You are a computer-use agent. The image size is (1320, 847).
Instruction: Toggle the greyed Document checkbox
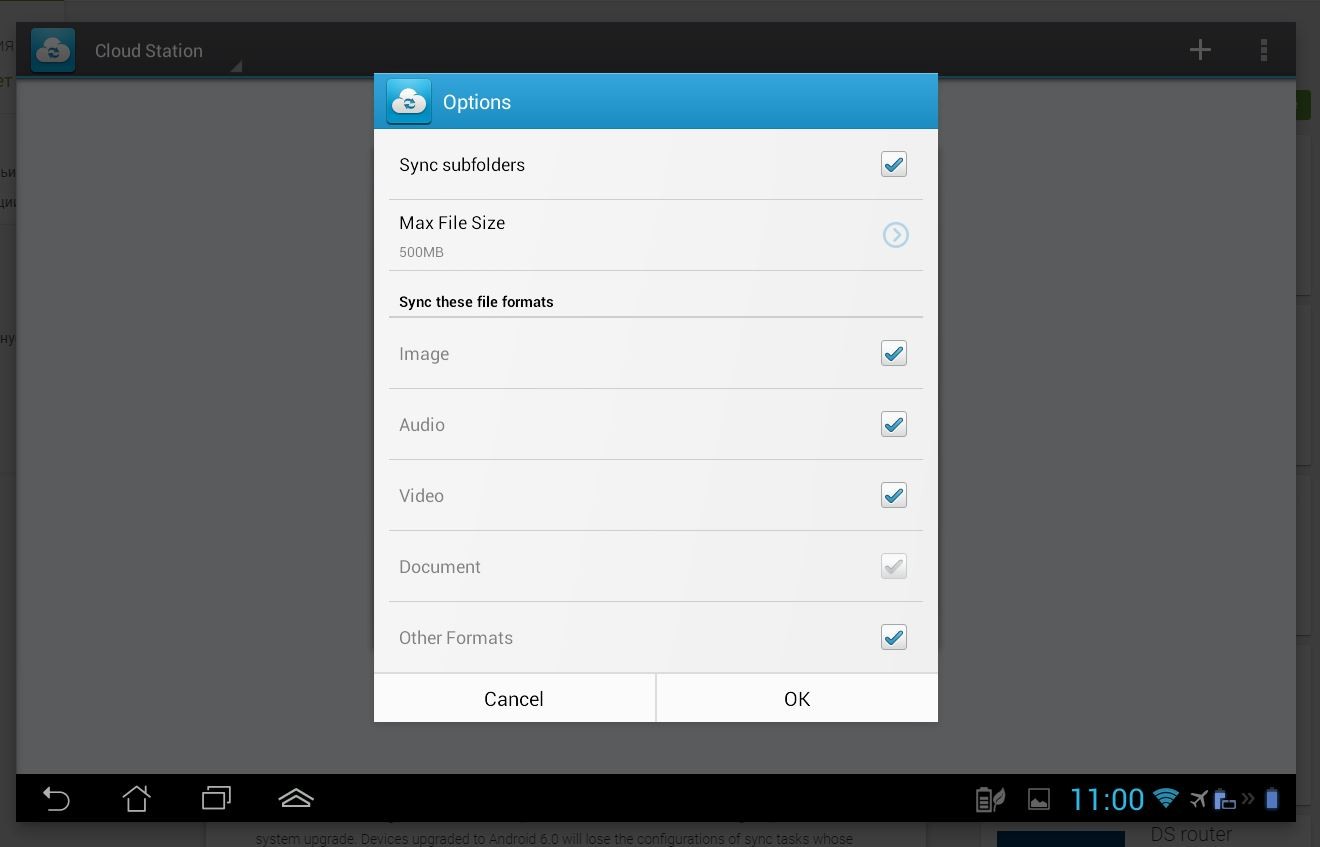(x=894, y=566)
